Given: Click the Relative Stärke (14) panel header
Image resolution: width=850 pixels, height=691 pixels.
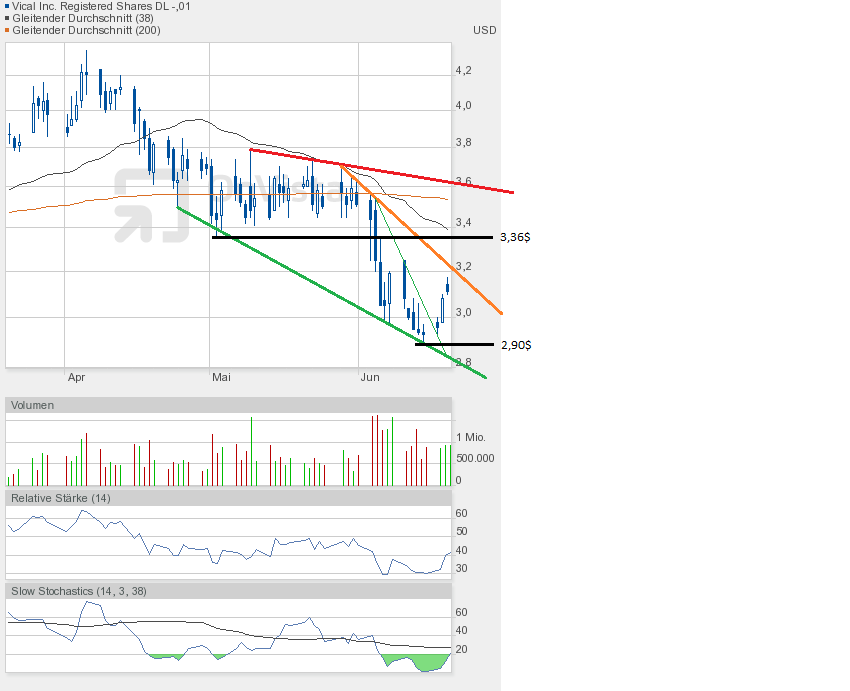Looking at the screenshot, I should tap(60, 497).
